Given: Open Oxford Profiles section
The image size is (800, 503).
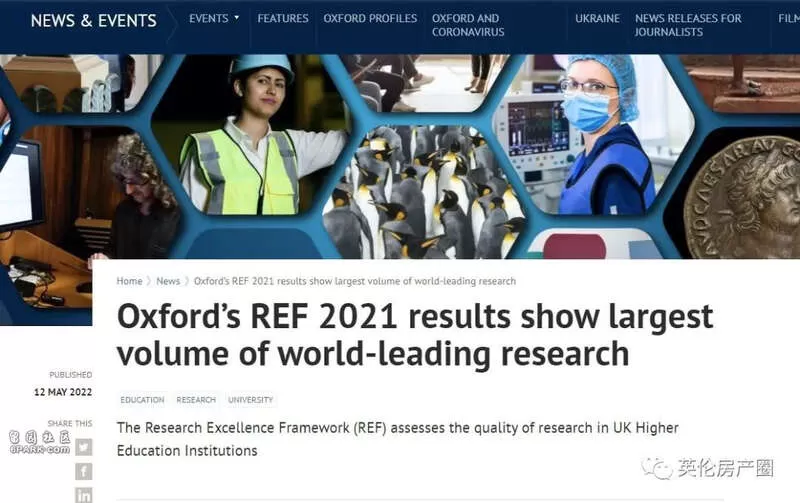Looking at the screenshot, I should coord(370,18).
